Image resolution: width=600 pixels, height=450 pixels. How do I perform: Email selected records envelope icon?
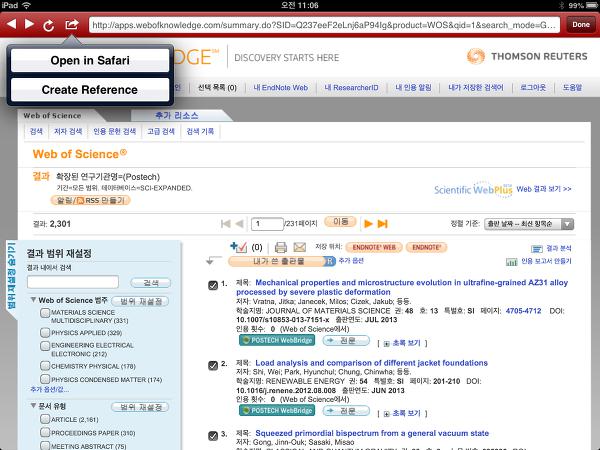pyautogui.click(x=300, y=248)
